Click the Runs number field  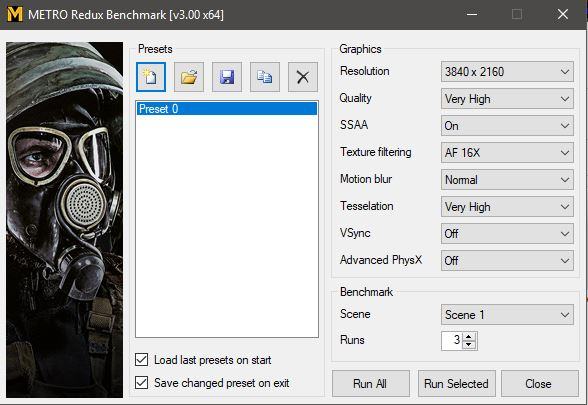[452, 340]
